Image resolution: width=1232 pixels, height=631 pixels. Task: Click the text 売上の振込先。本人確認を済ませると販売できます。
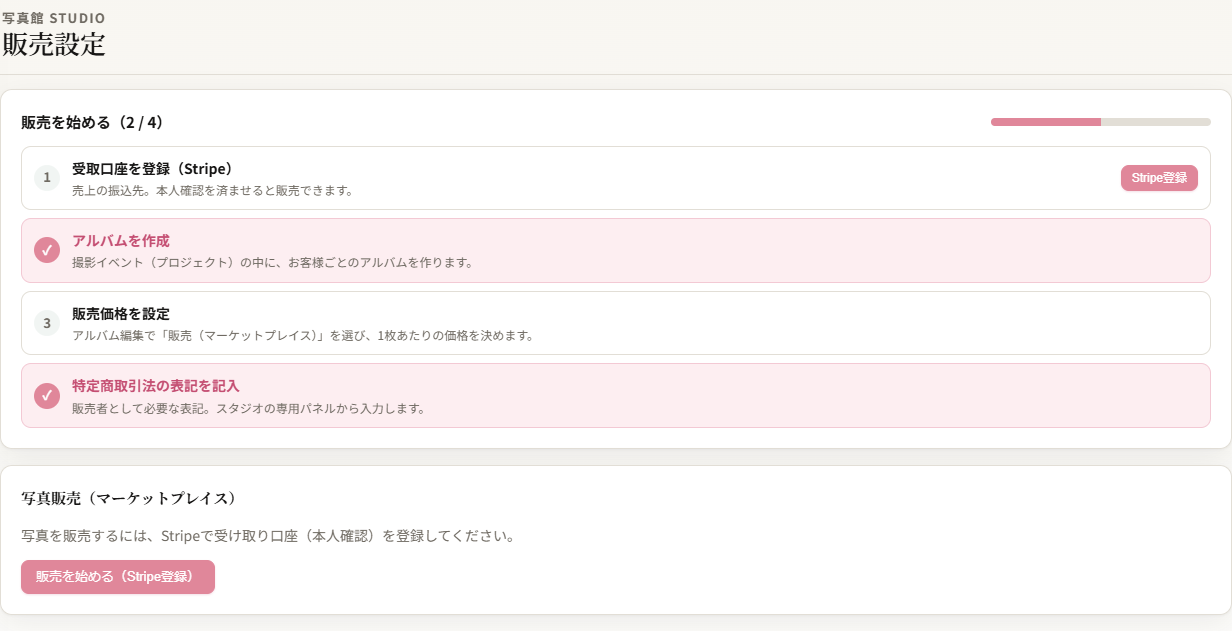pyautogui.click(x=212, y=190)
